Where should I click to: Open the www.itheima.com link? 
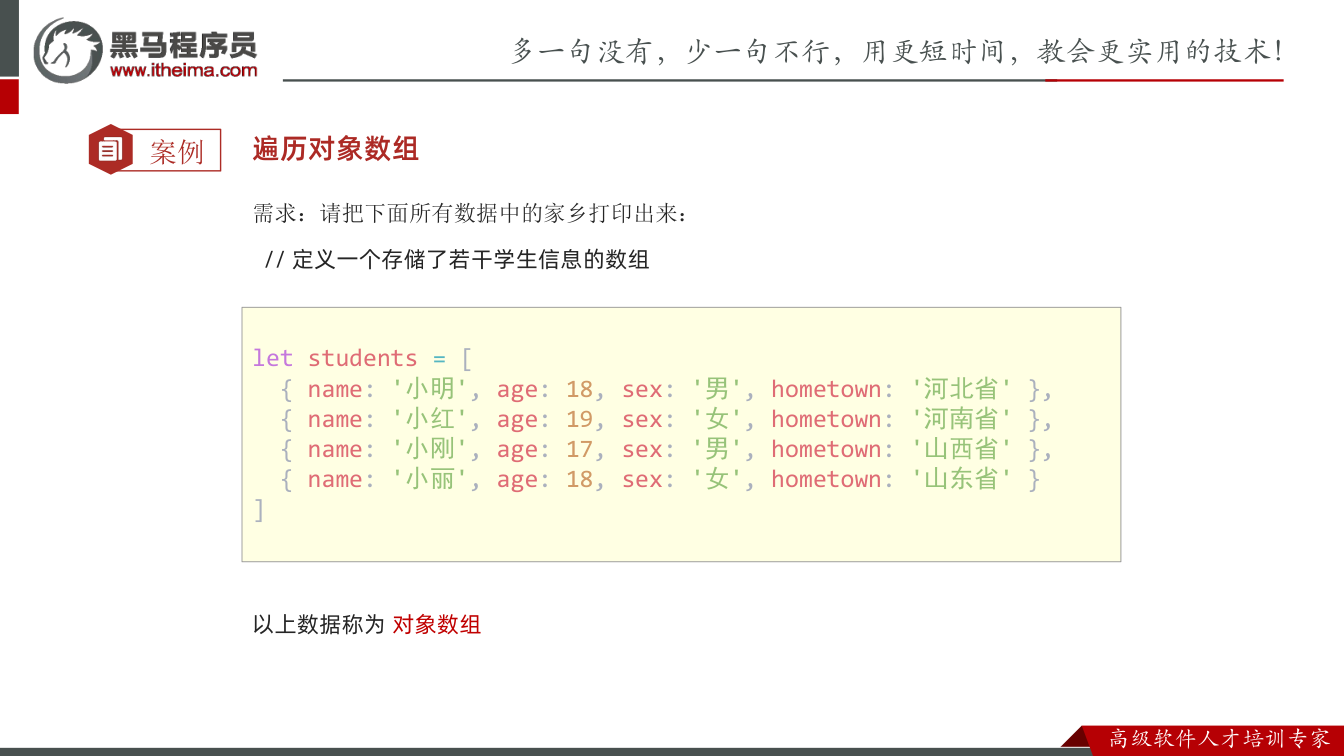(183, 70)
